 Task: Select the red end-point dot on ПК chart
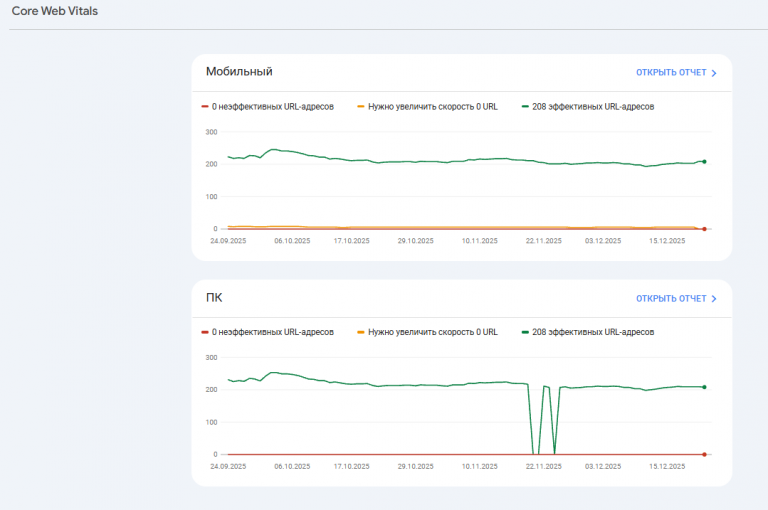[704, 454]
